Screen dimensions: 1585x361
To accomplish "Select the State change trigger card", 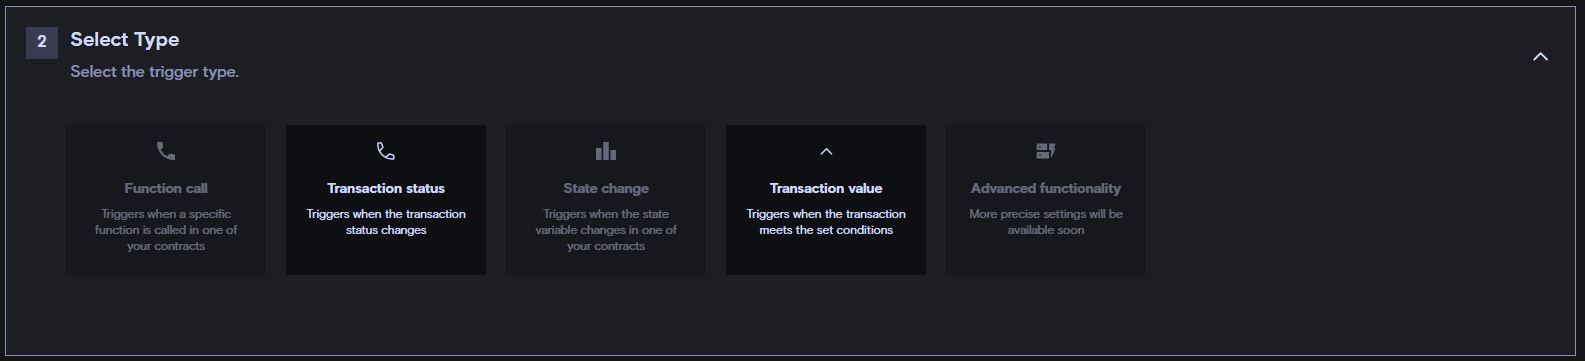I will pyautogui.click(x=606, y=200).
